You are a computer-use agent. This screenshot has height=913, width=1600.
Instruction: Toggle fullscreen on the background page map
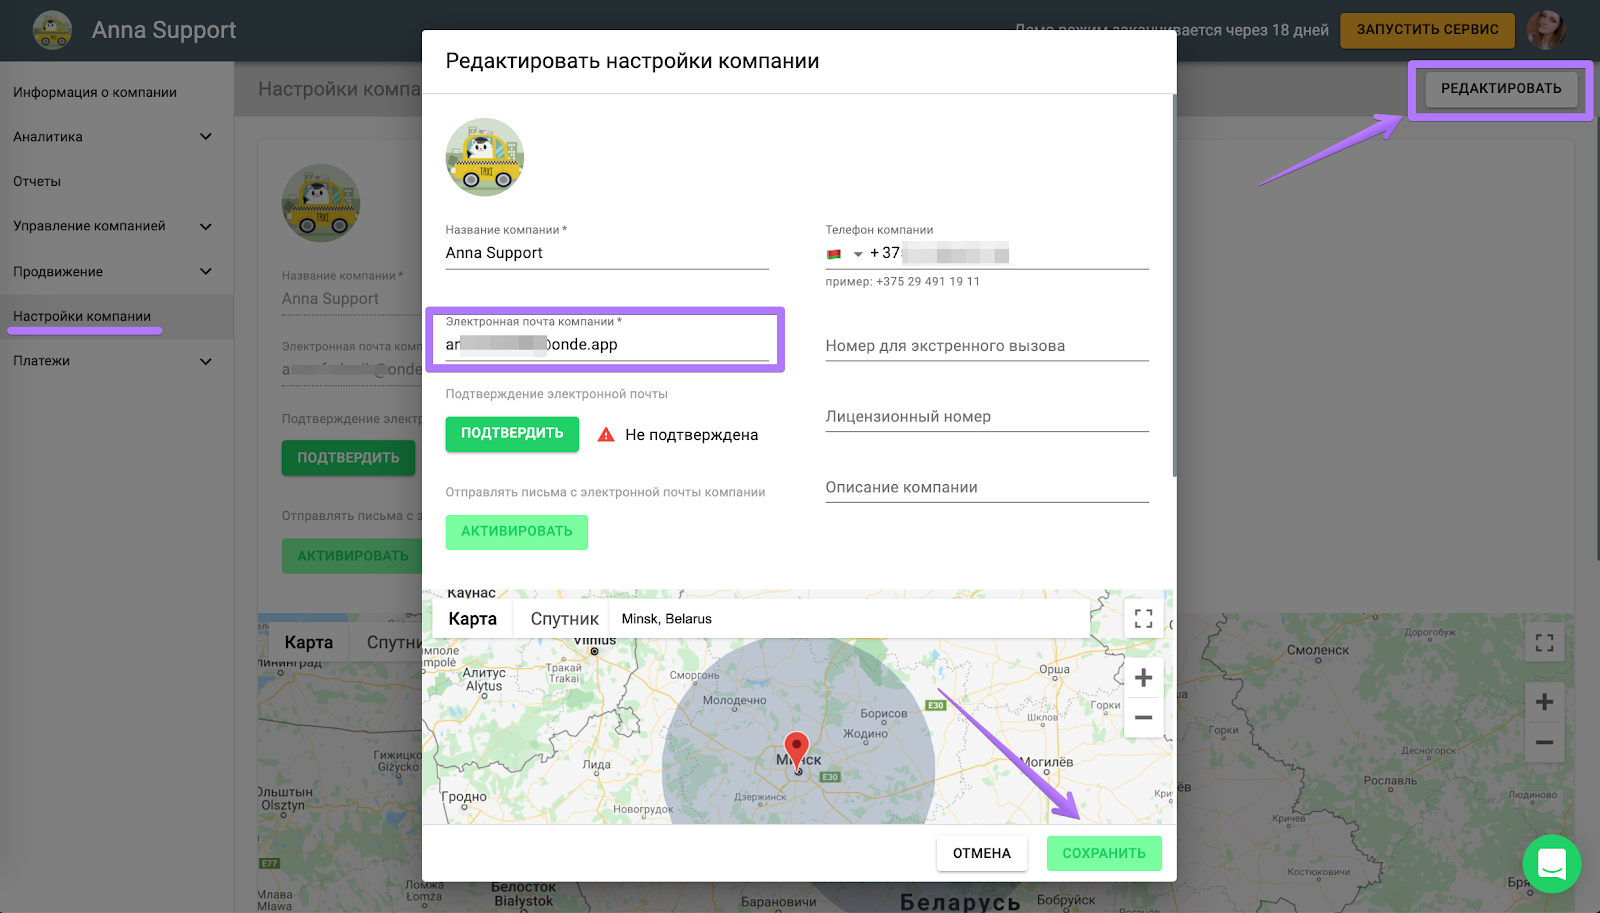[1545, 642]
